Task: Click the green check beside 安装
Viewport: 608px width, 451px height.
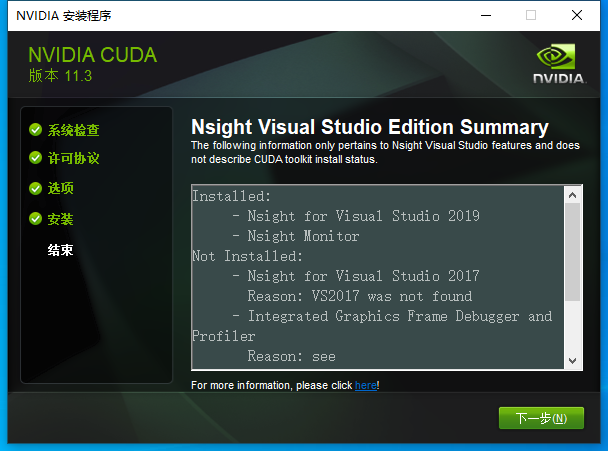Action: point(35,219)
